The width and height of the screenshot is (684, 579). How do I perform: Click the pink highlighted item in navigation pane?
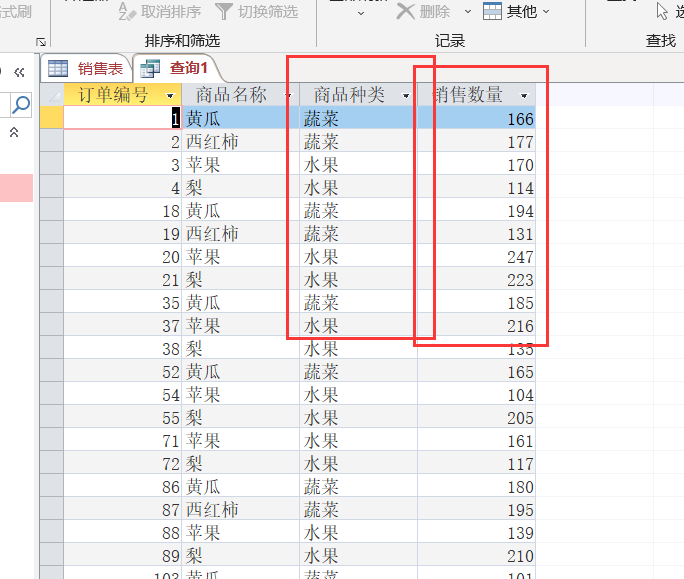pos(16,188)
